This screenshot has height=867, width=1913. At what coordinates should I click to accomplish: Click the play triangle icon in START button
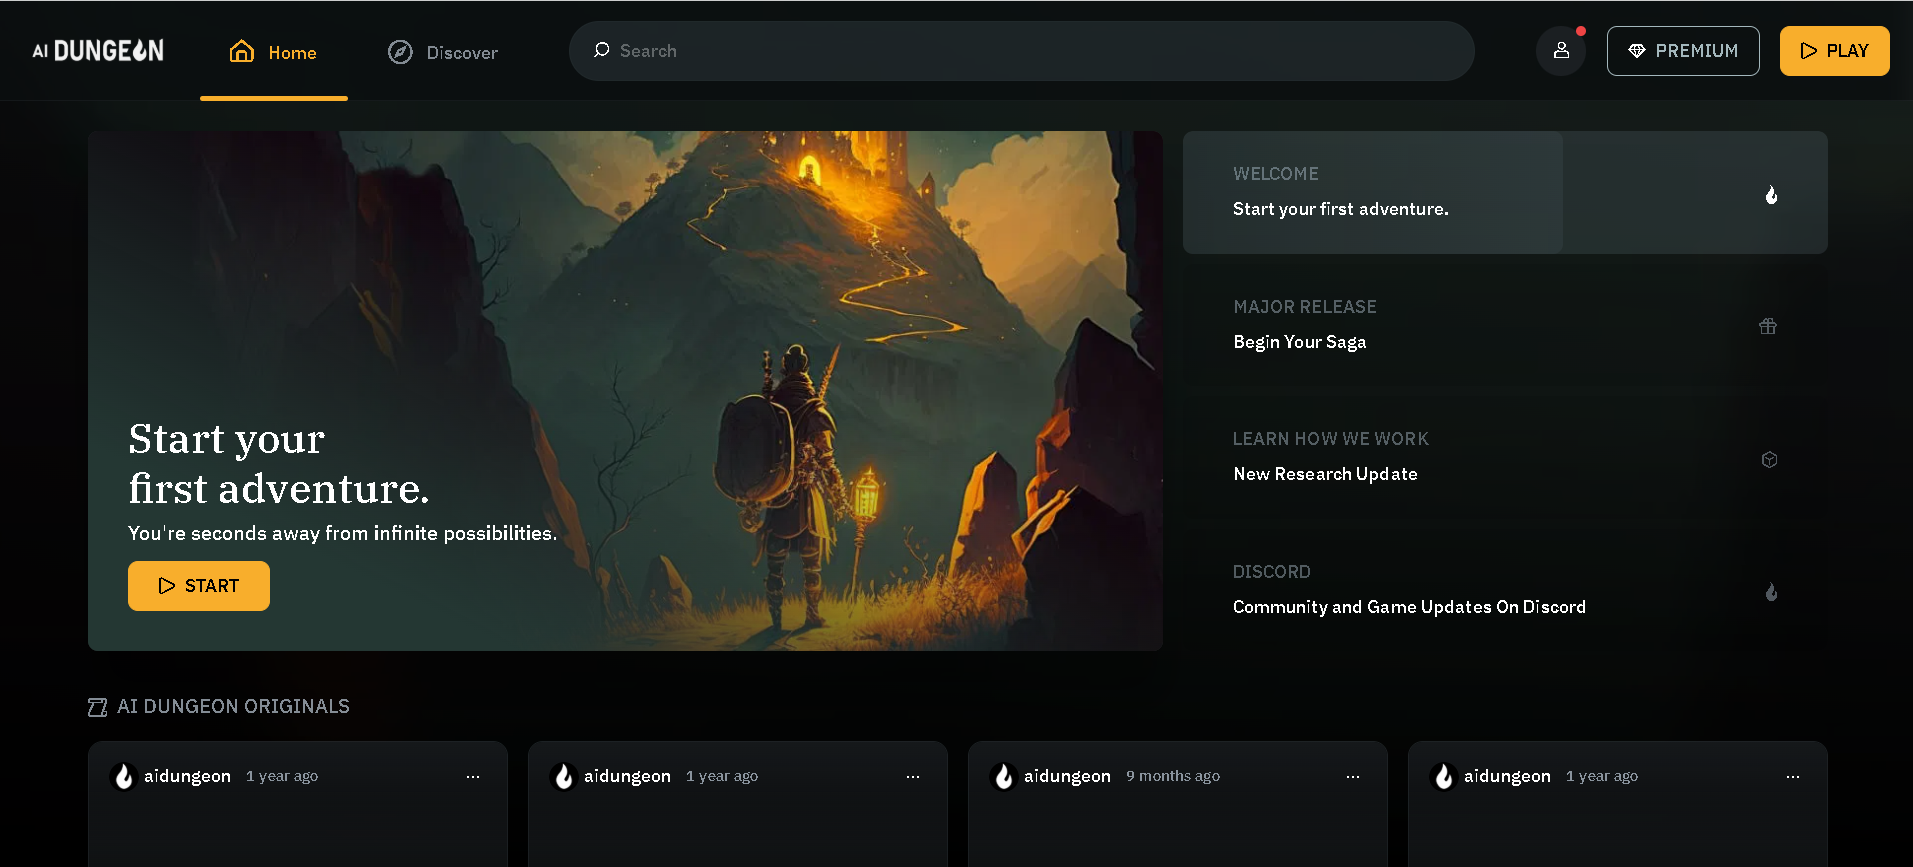click(167, 586)
